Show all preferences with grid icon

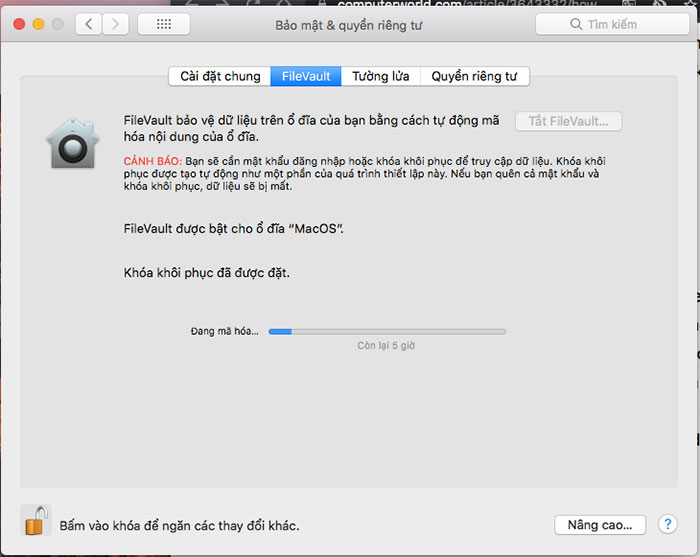[164, 24]
